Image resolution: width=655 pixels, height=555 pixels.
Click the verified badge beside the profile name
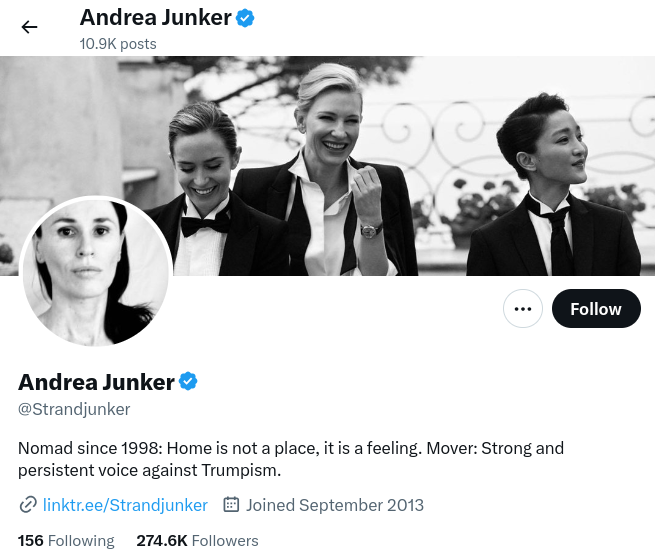tap(188, 381)
